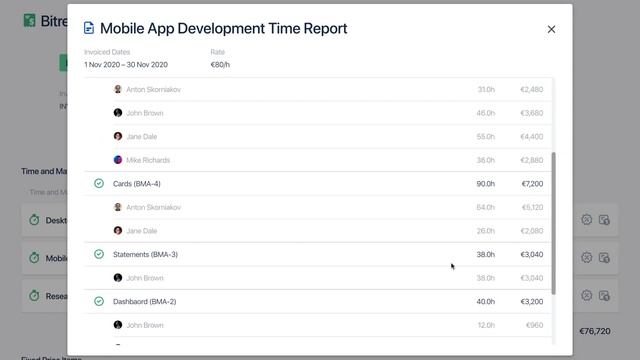Screen dimensions: 640x360
Task: Click the Bitrix logo icon in the background page
Action: 29,20
